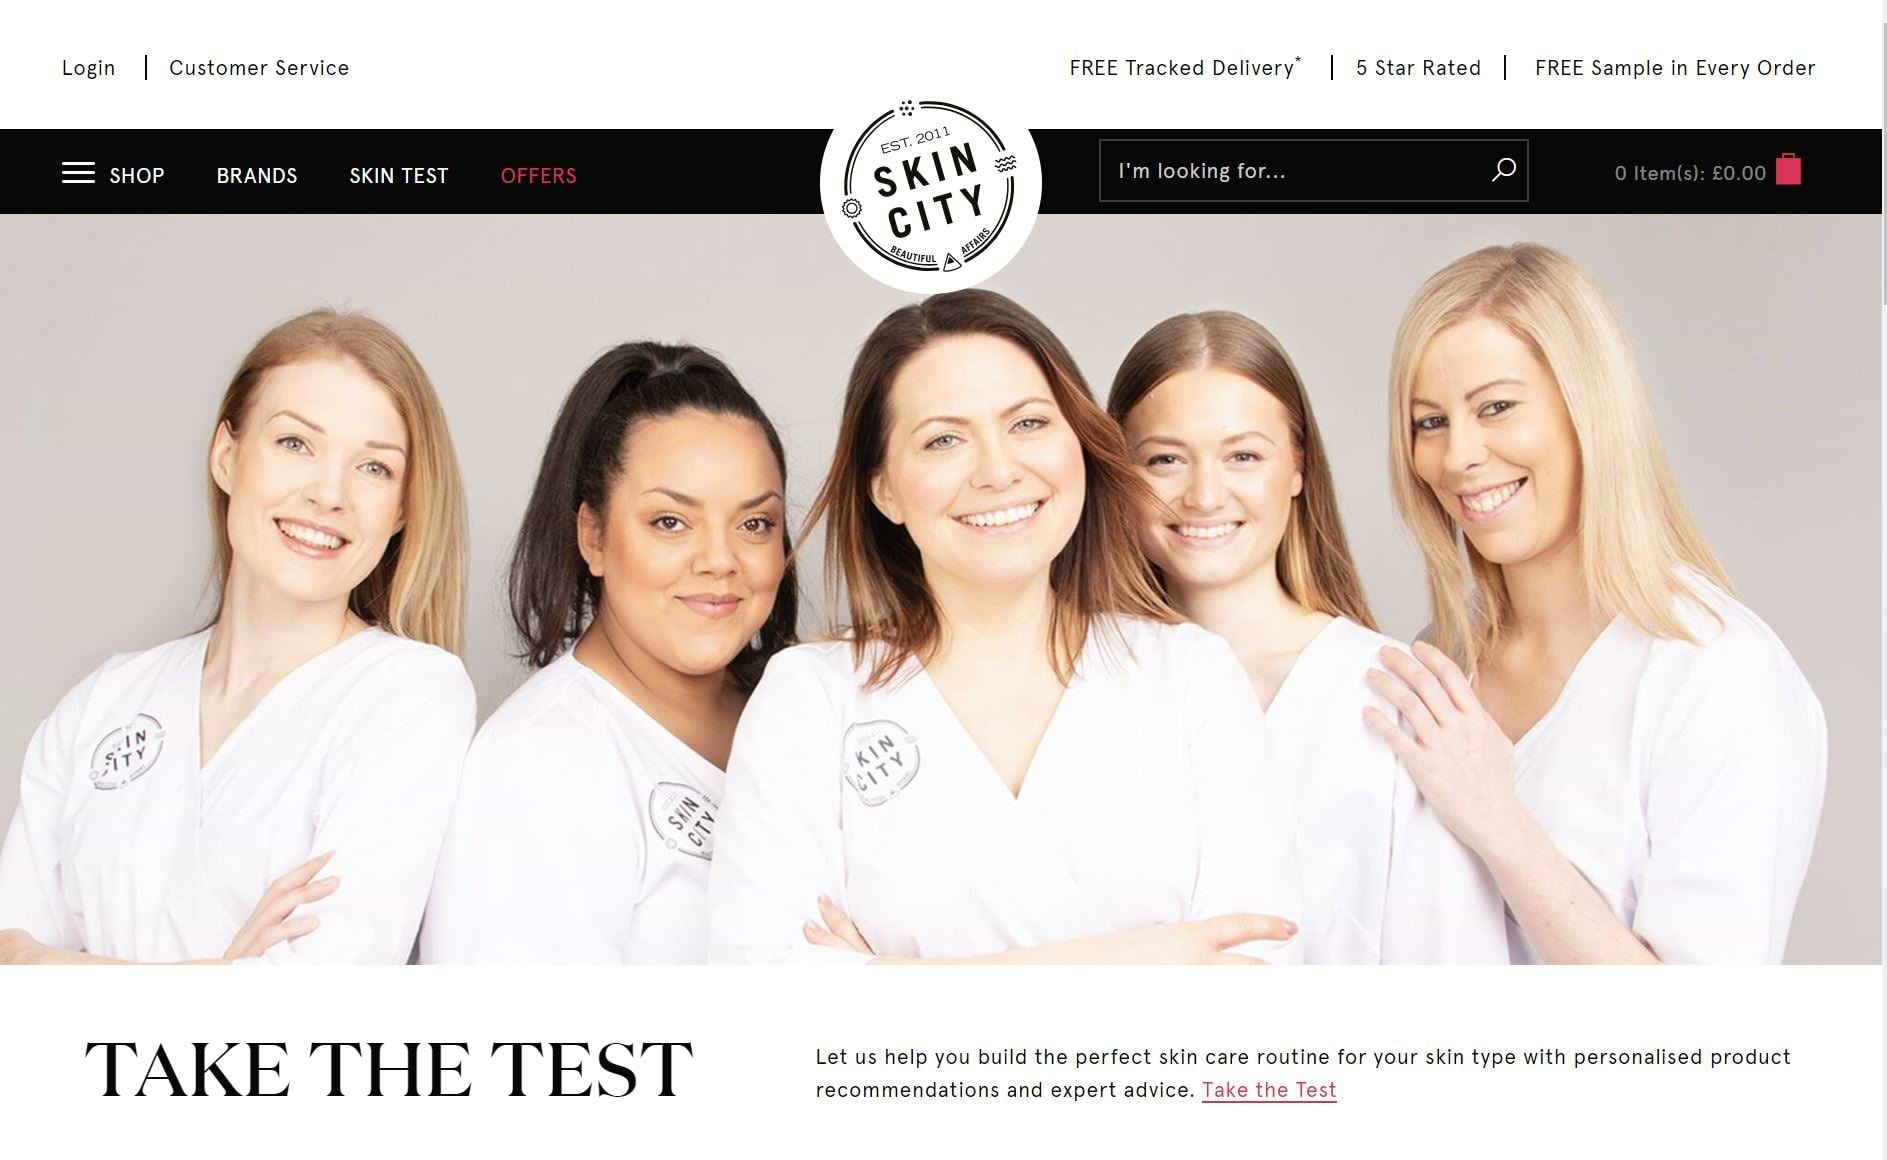The height and width of the screenshot is (1160, 1887).
Task: Open Customer Service link
Action: click(259, 68)
